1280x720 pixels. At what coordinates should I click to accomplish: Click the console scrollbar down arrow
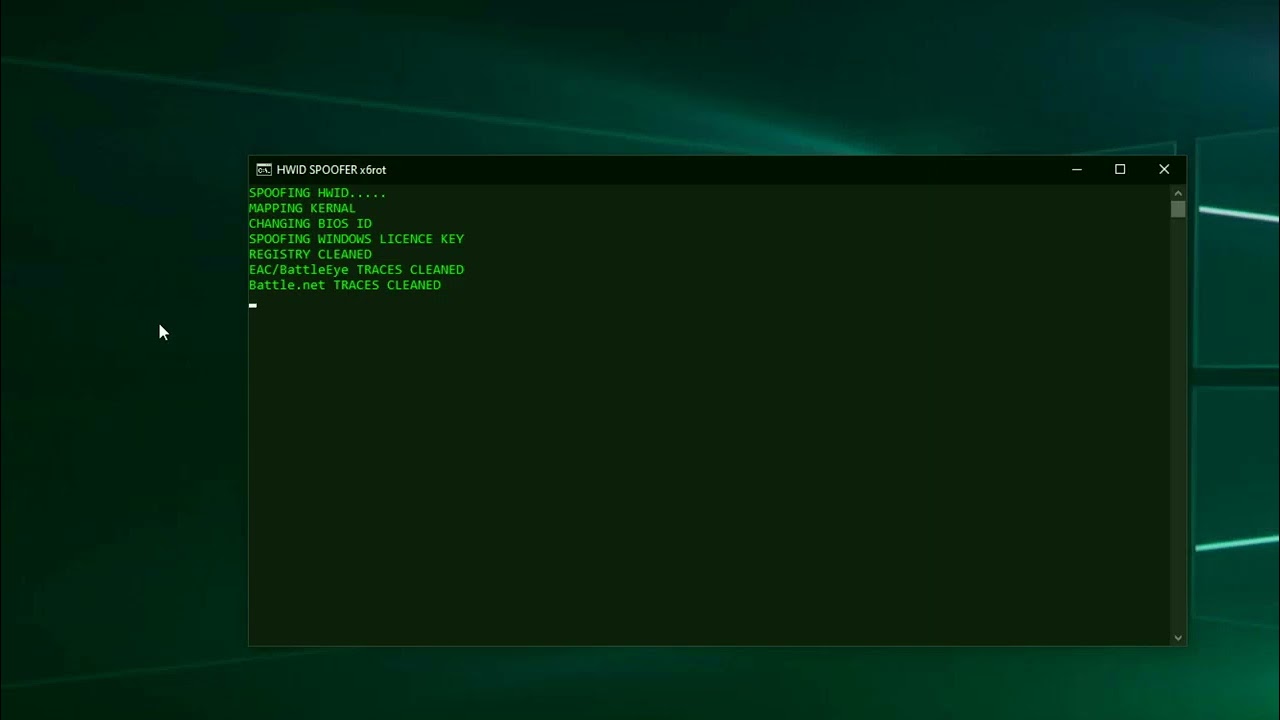1178,637
